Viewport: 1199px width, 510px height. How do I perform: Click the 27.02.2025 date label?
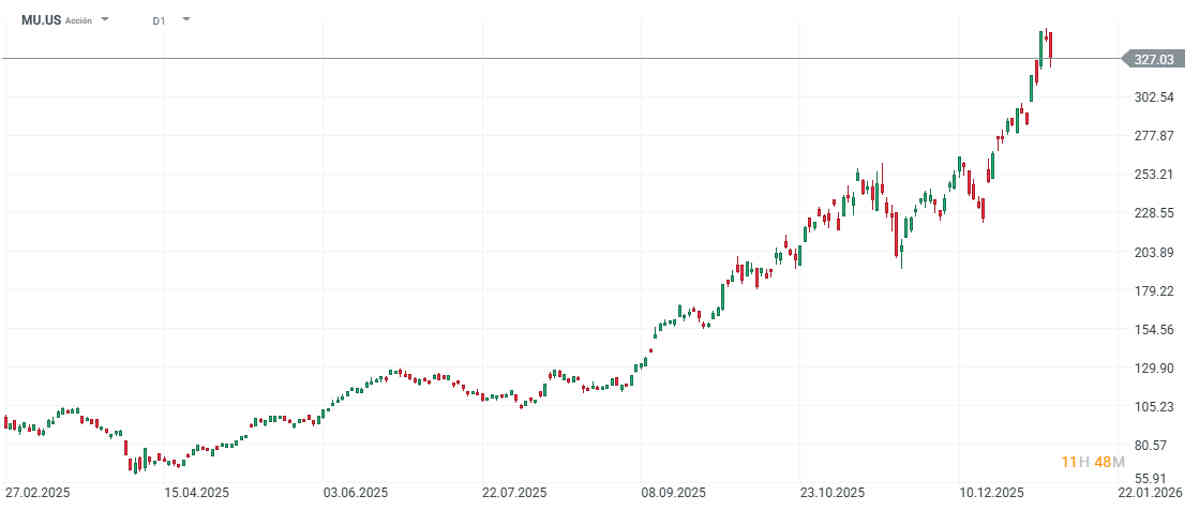(x=38, y=492)
